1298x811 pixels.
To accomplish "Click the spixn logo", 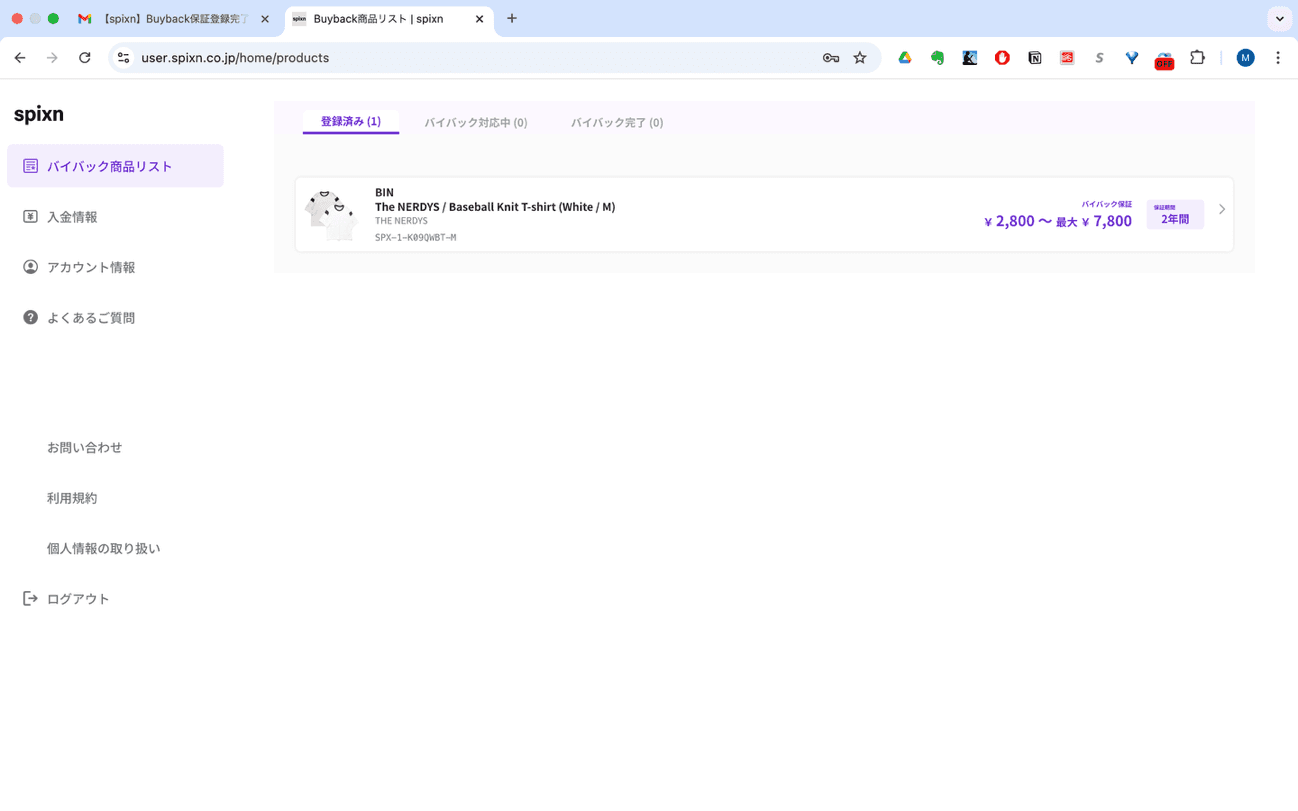I will coord(39,114).
